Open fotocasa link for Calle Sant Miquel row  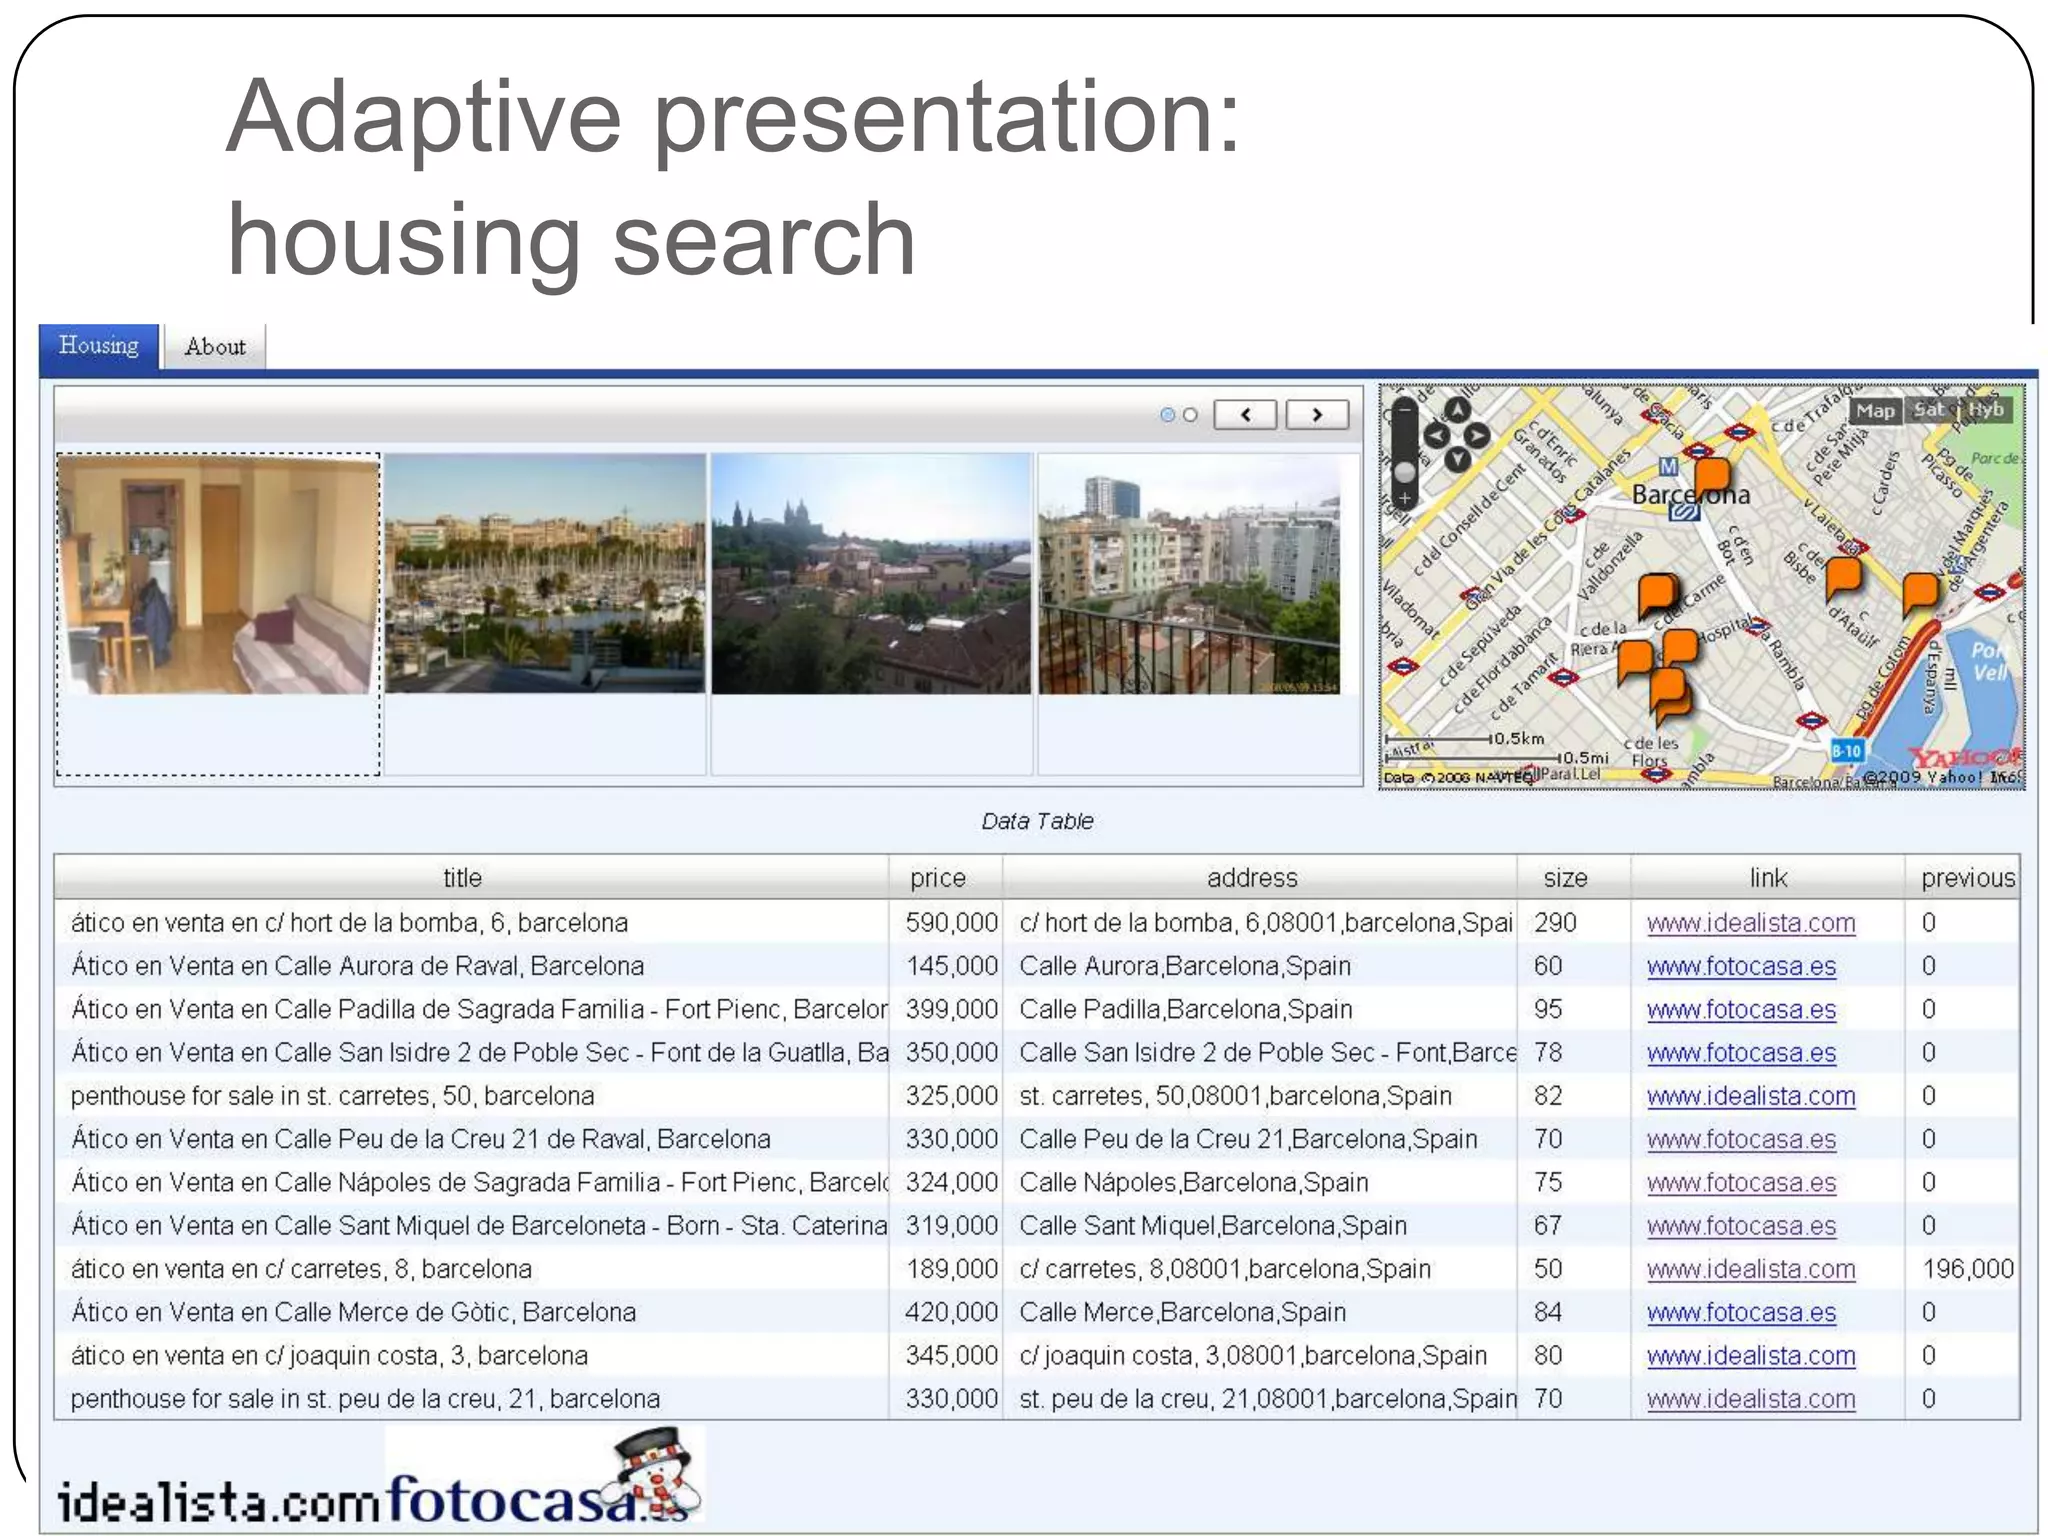point(1741,1226)
